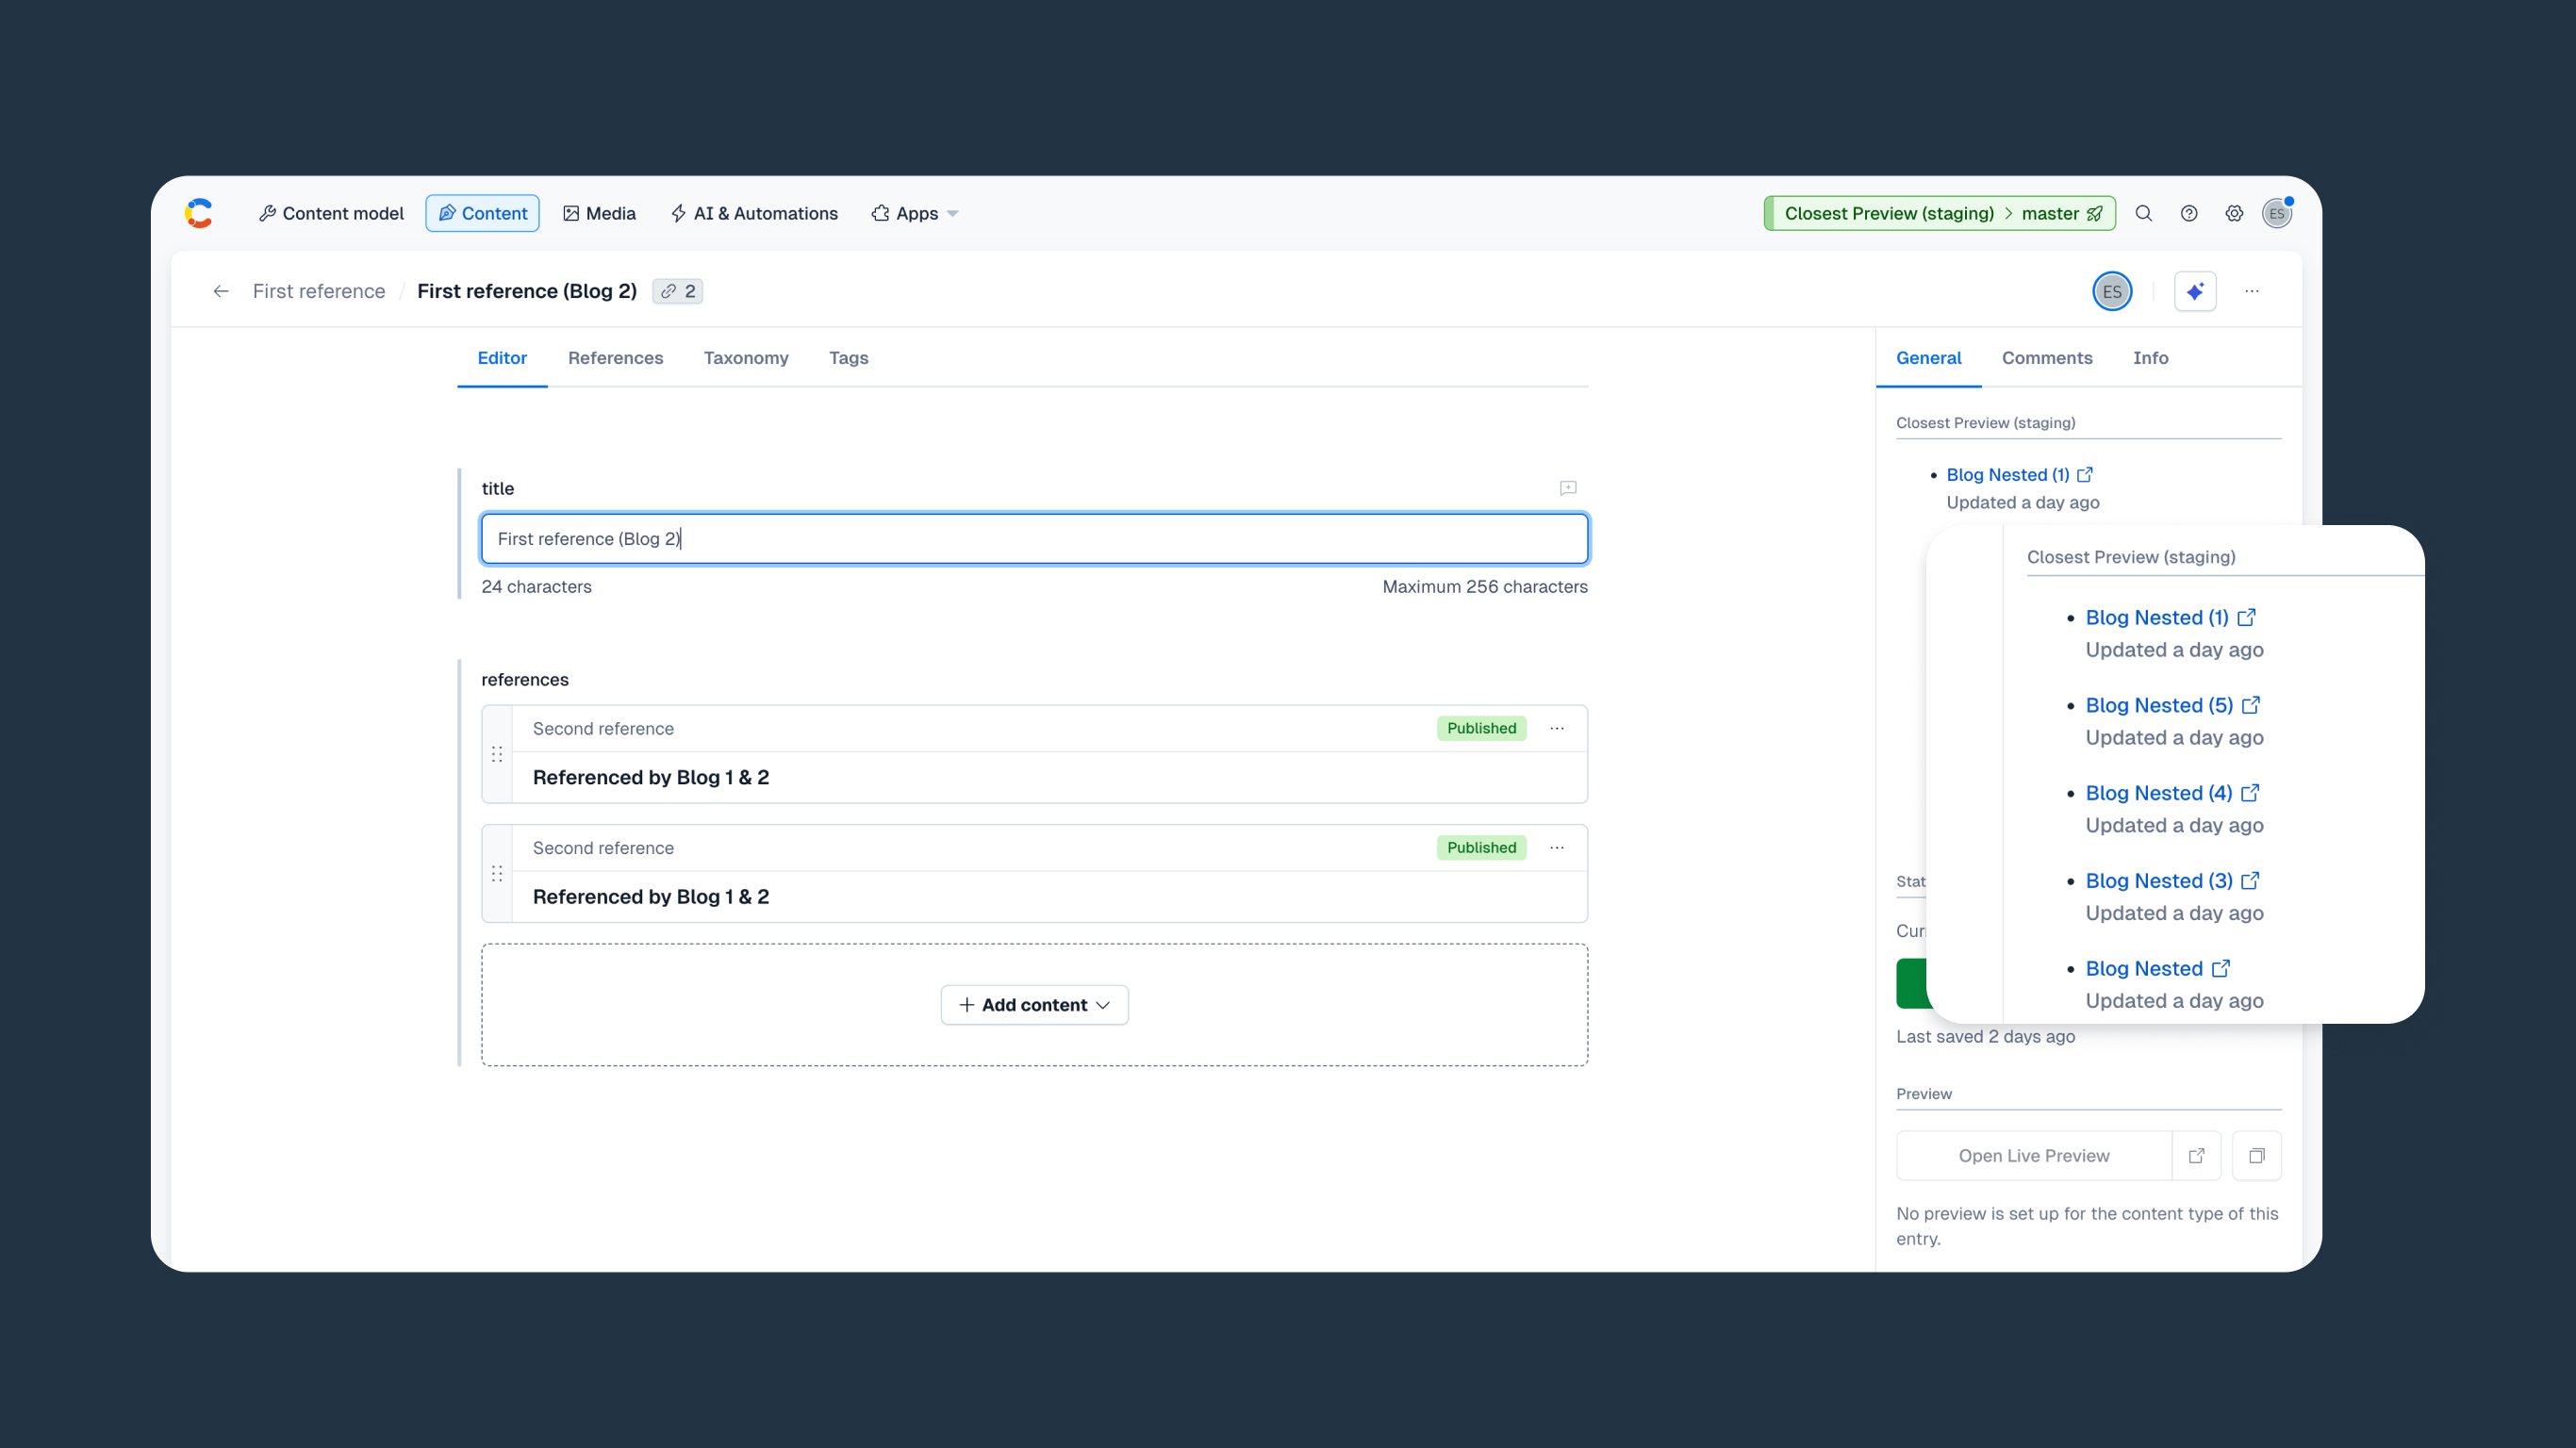Click into the title text field

(x=1034, y=539)
